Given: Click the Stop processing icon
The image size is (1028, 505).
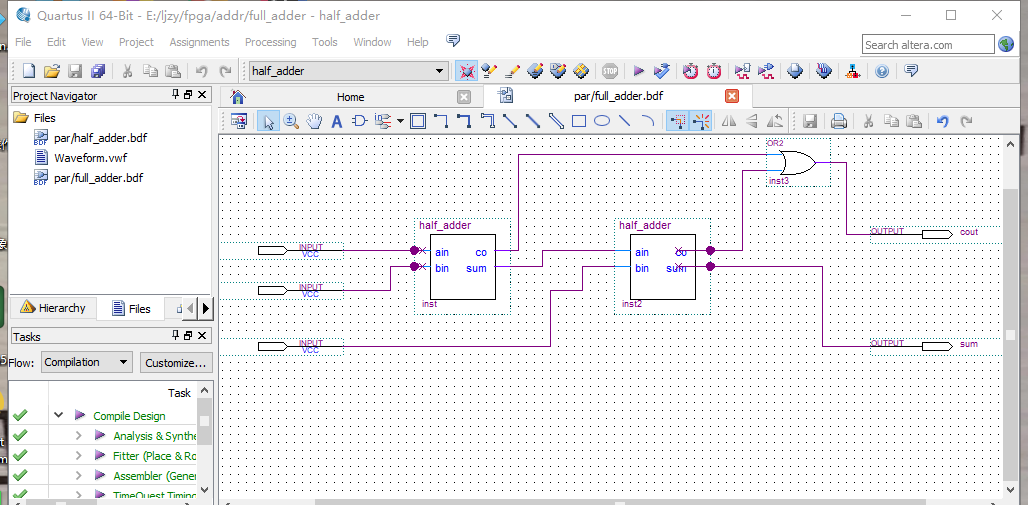Looking at the screenshot, I should coord(610,71).
